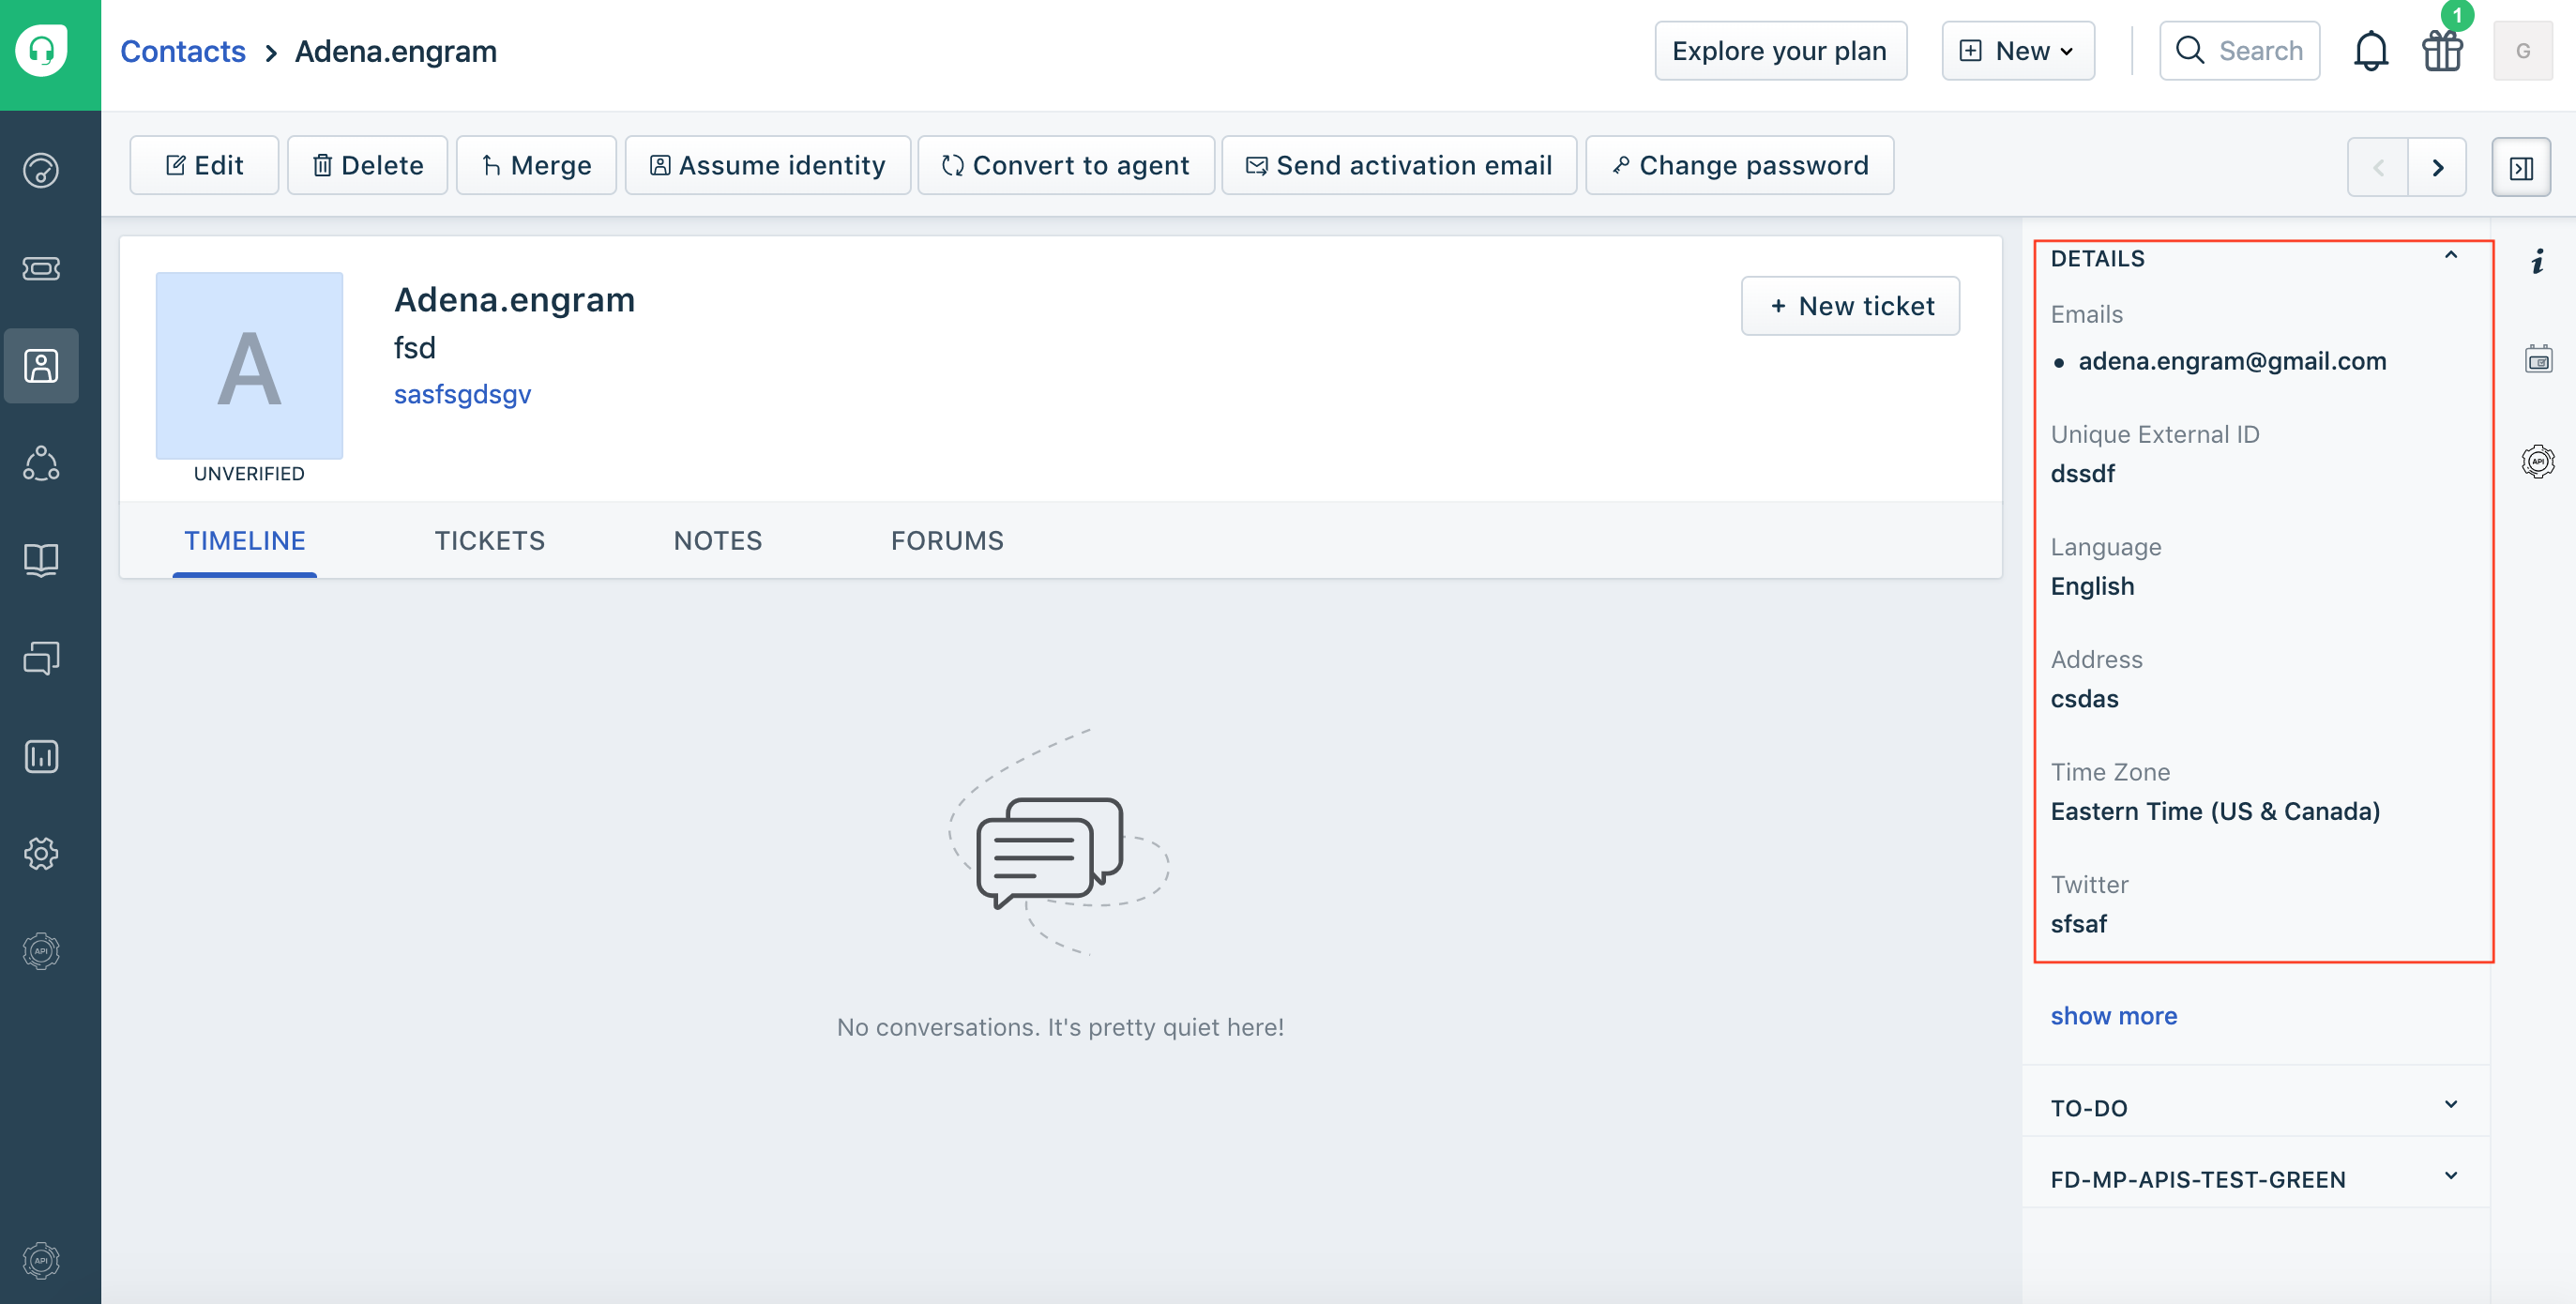2576x1304 pixels.
Task: Open the Dashboard icon in sidebar
Action: (41, 171)
